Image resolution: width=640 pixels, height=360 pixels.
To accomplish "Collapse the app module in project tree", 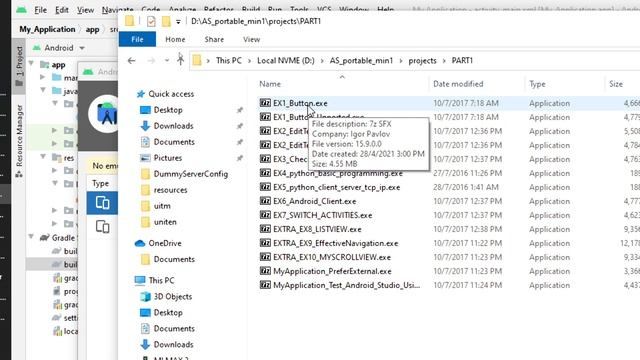I will click(x=31, y=64).
